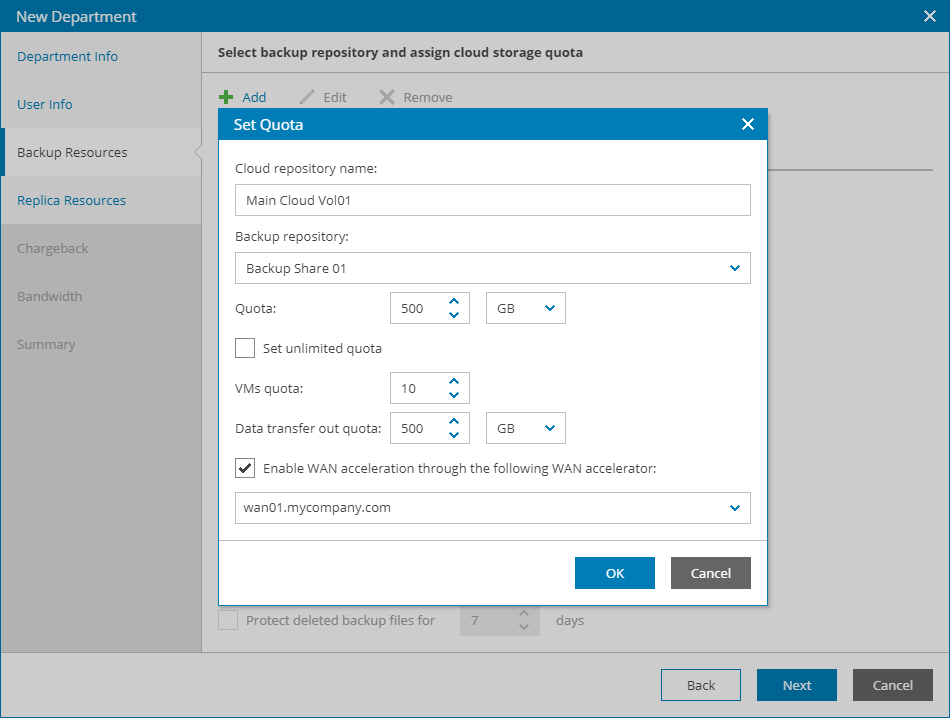Click the X Remove icon
Image resolution: width=950 pixels, height=718 pixels.
(387, 97)
